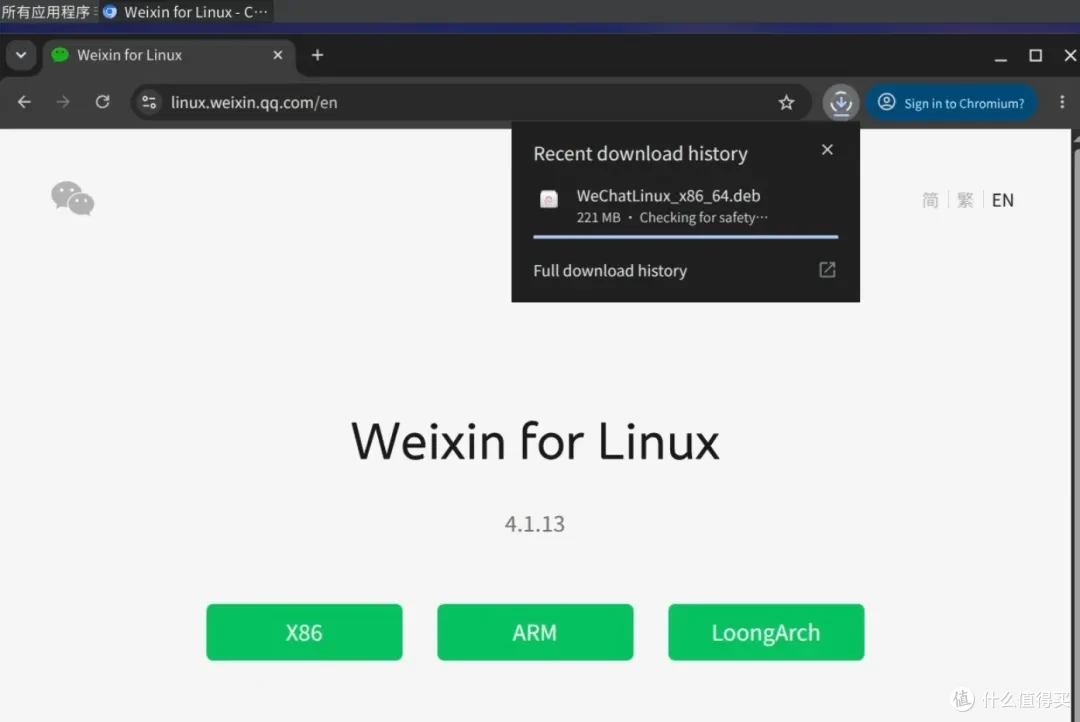Click Sign in to Chromium button
1080x722 pixels.
pyautogui.click(x=951, y=103)
